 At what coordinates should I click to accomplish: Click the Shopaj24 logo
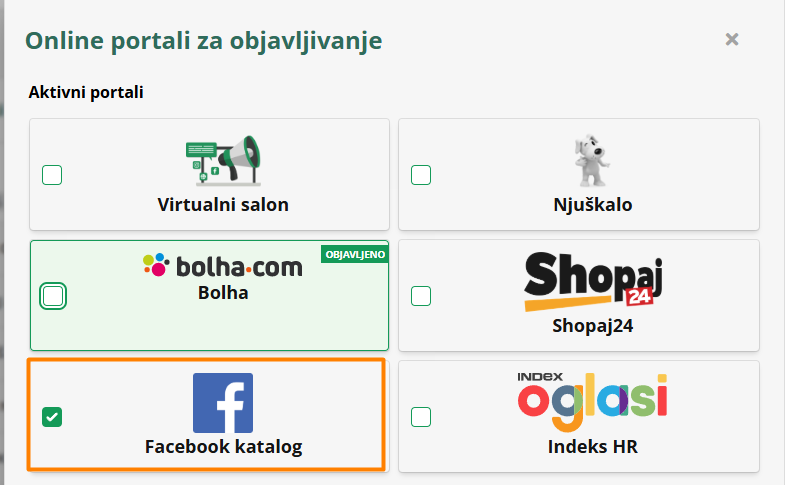tap(593, 281)
